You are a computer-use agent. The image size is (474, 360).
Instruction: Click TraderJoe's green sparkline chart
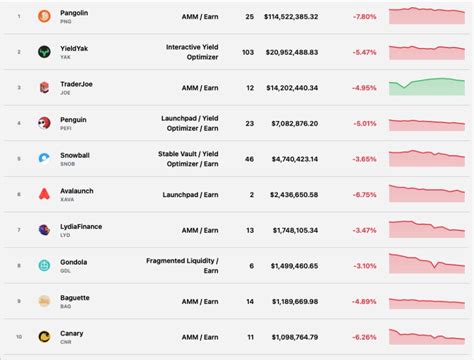427,87
